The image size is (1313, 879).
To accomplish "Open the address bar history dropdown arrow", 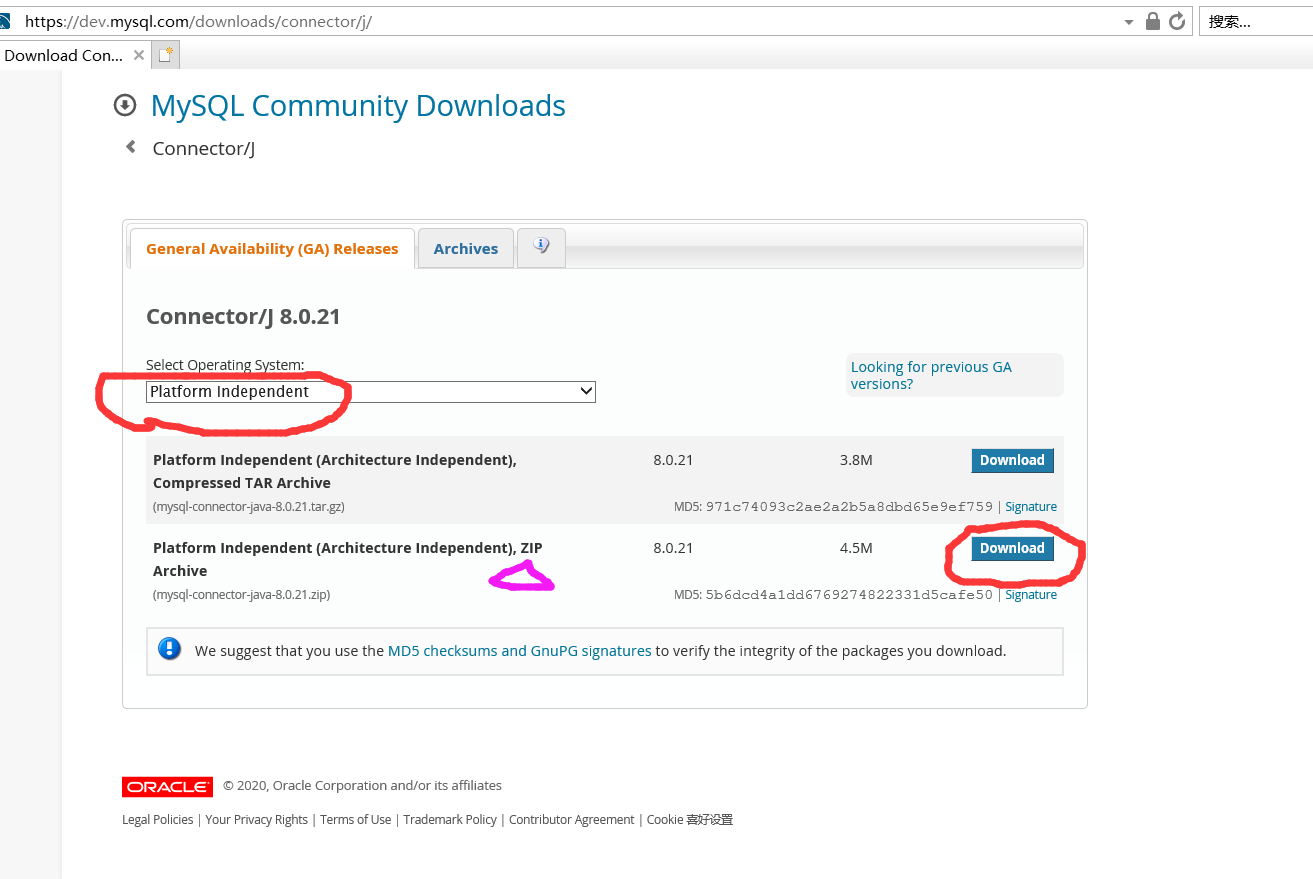I will (x=1129, y=22).
